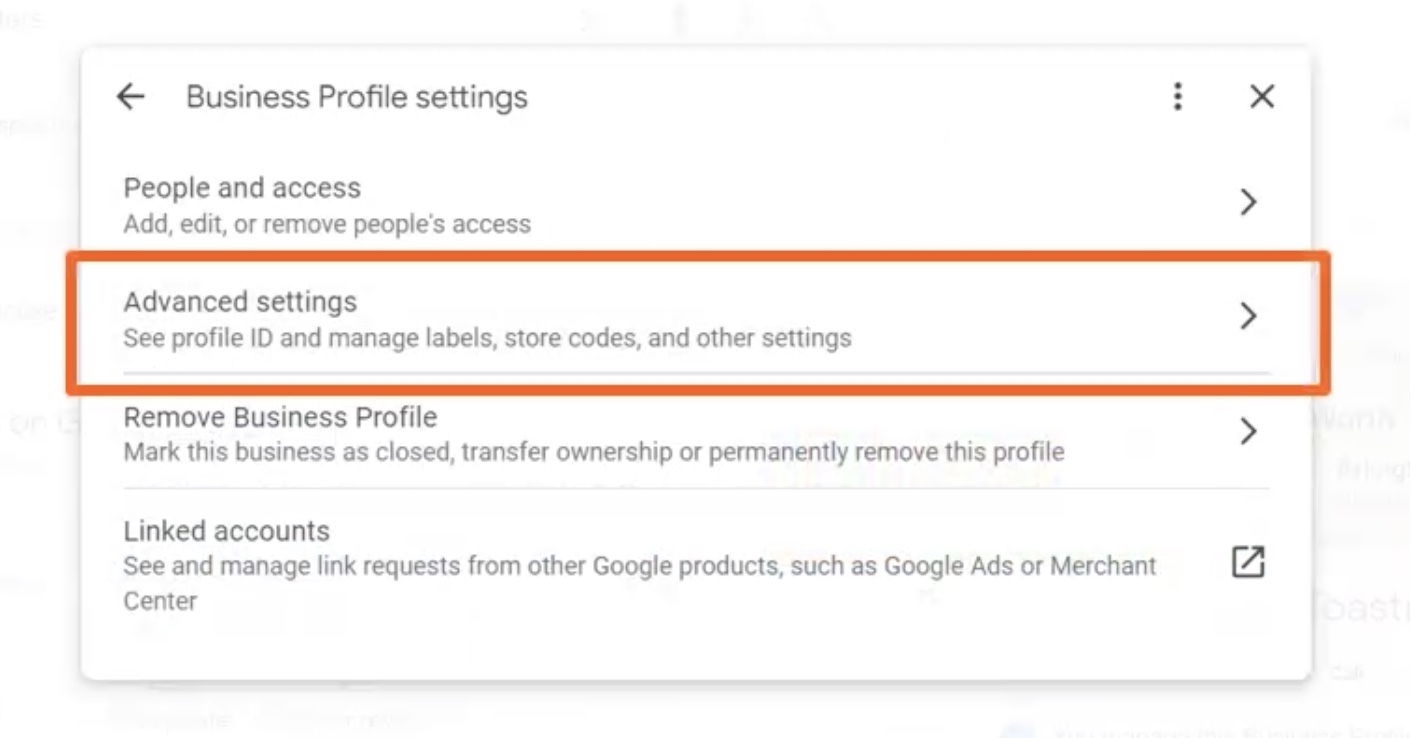This screenshot has height=738, width=1410.
Task: Click the "Business Profile settings" dialog title
Action: [x=357, y=97]
